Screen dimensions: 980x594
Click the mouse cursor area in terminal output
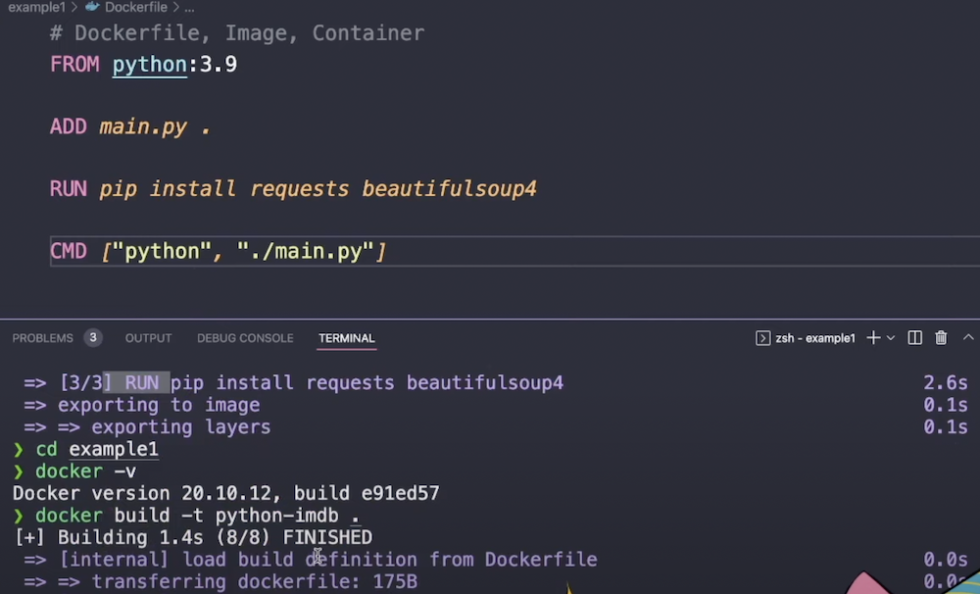coord(316,556)
